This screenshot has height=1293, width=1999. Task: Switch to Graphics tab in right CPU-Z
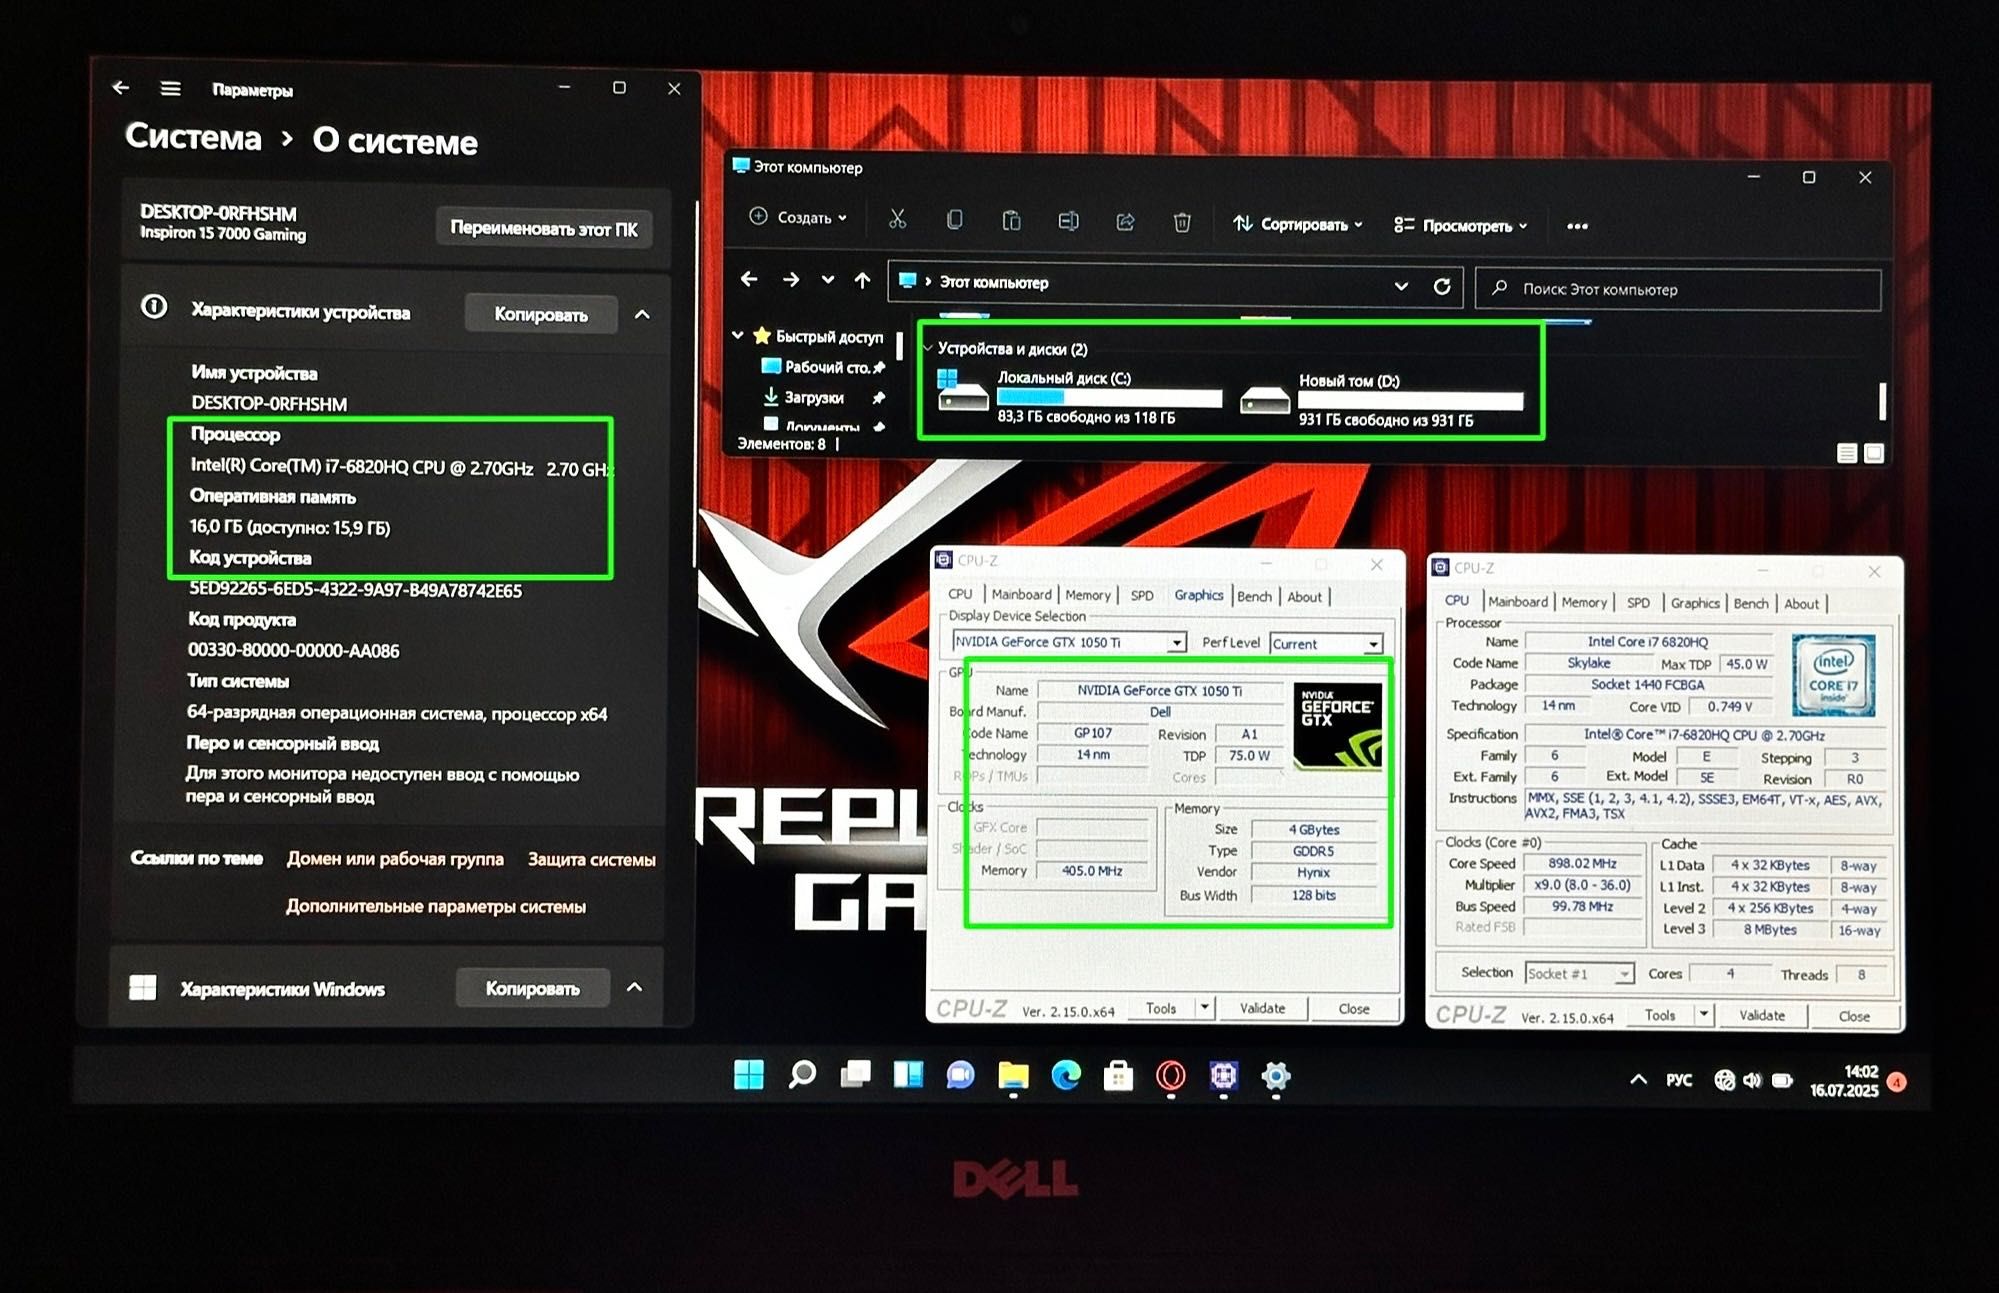click(x=1696, y=604)
